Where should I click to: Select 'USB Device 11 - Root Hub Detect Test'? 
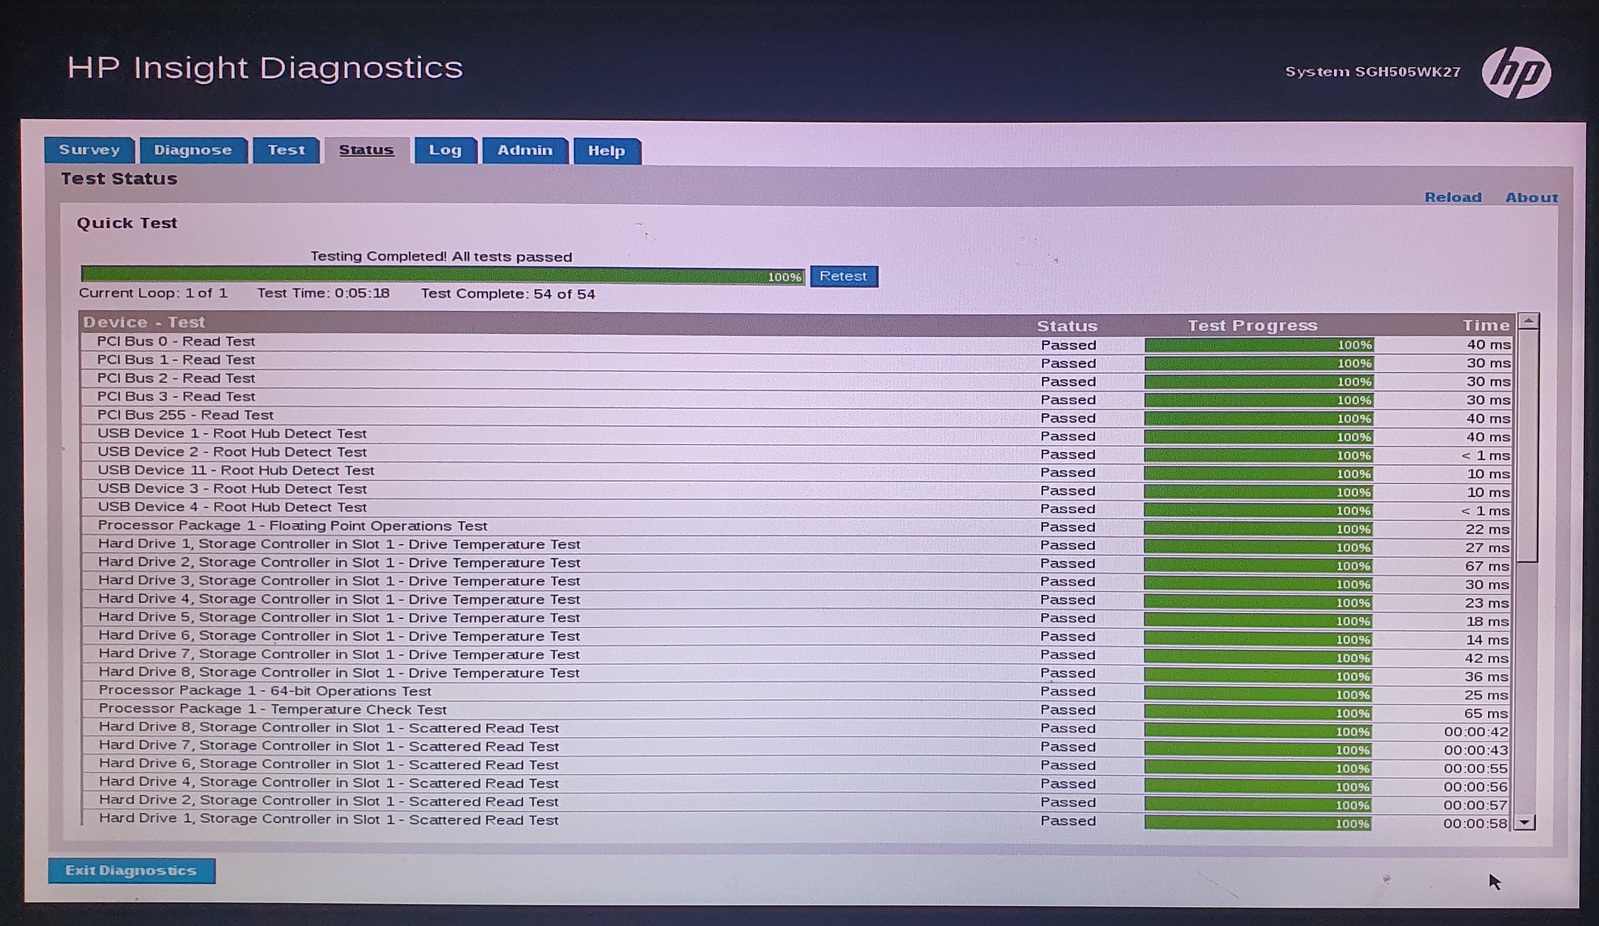[x=797, y=472]
